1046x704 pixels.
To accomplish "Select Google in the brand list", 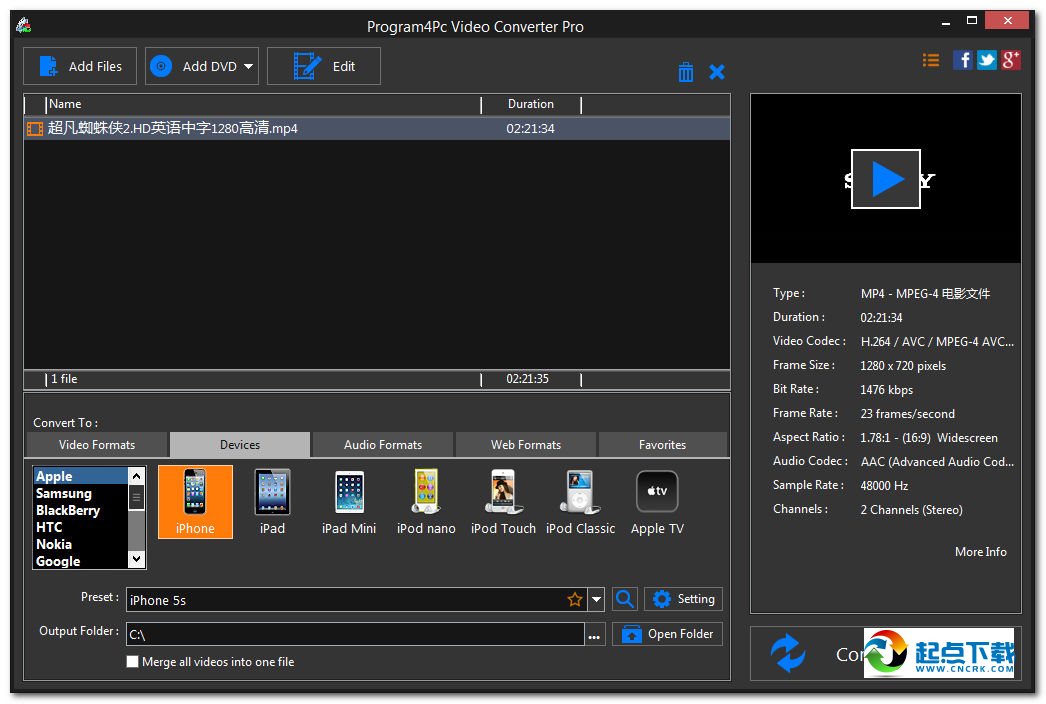I will tap(80, 561).
